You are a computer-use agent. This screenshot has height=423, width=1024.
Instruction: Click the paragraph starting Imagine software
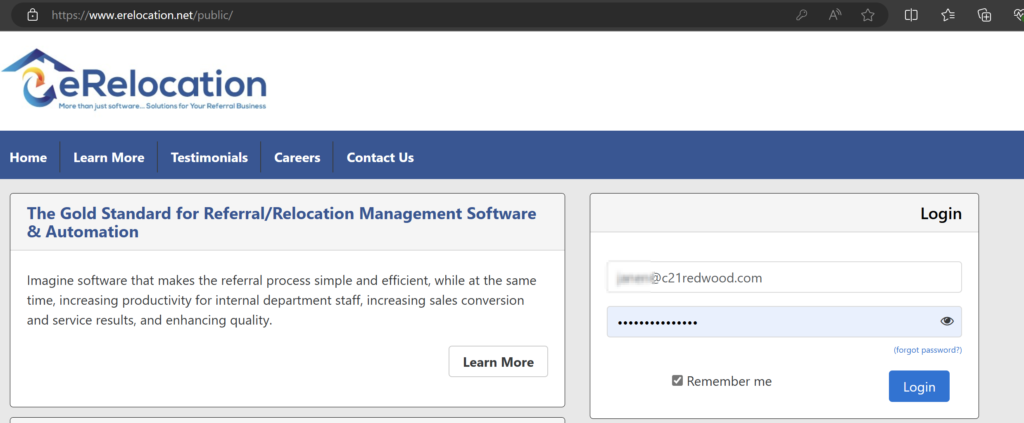click(x=281, y=300)
